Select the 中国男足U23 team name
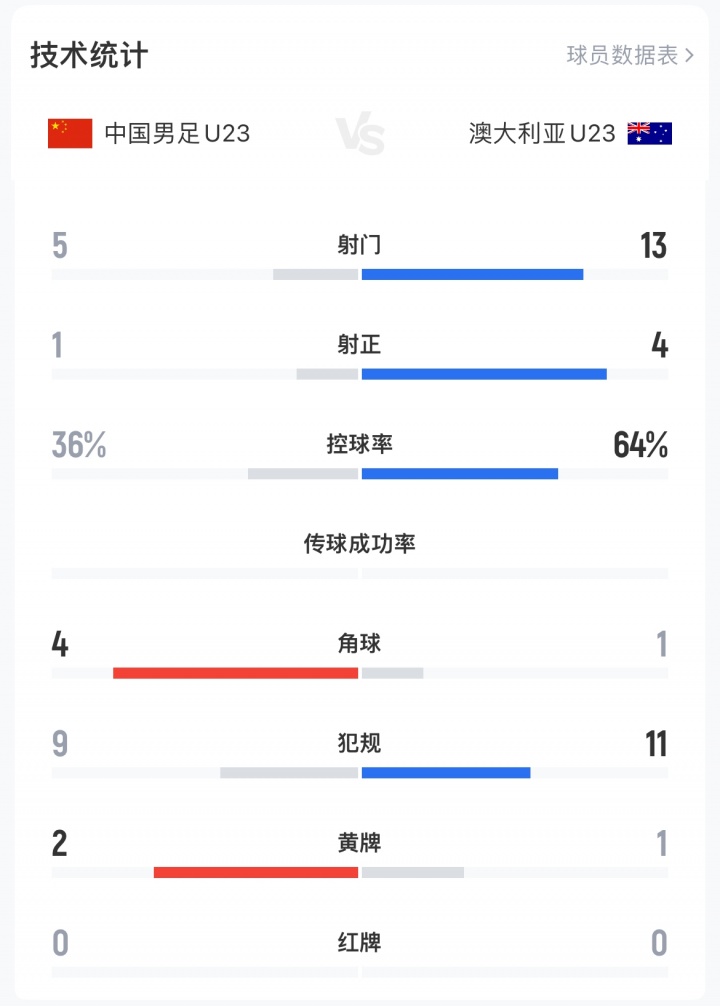 pyautogui.click(x=177, y=133)
